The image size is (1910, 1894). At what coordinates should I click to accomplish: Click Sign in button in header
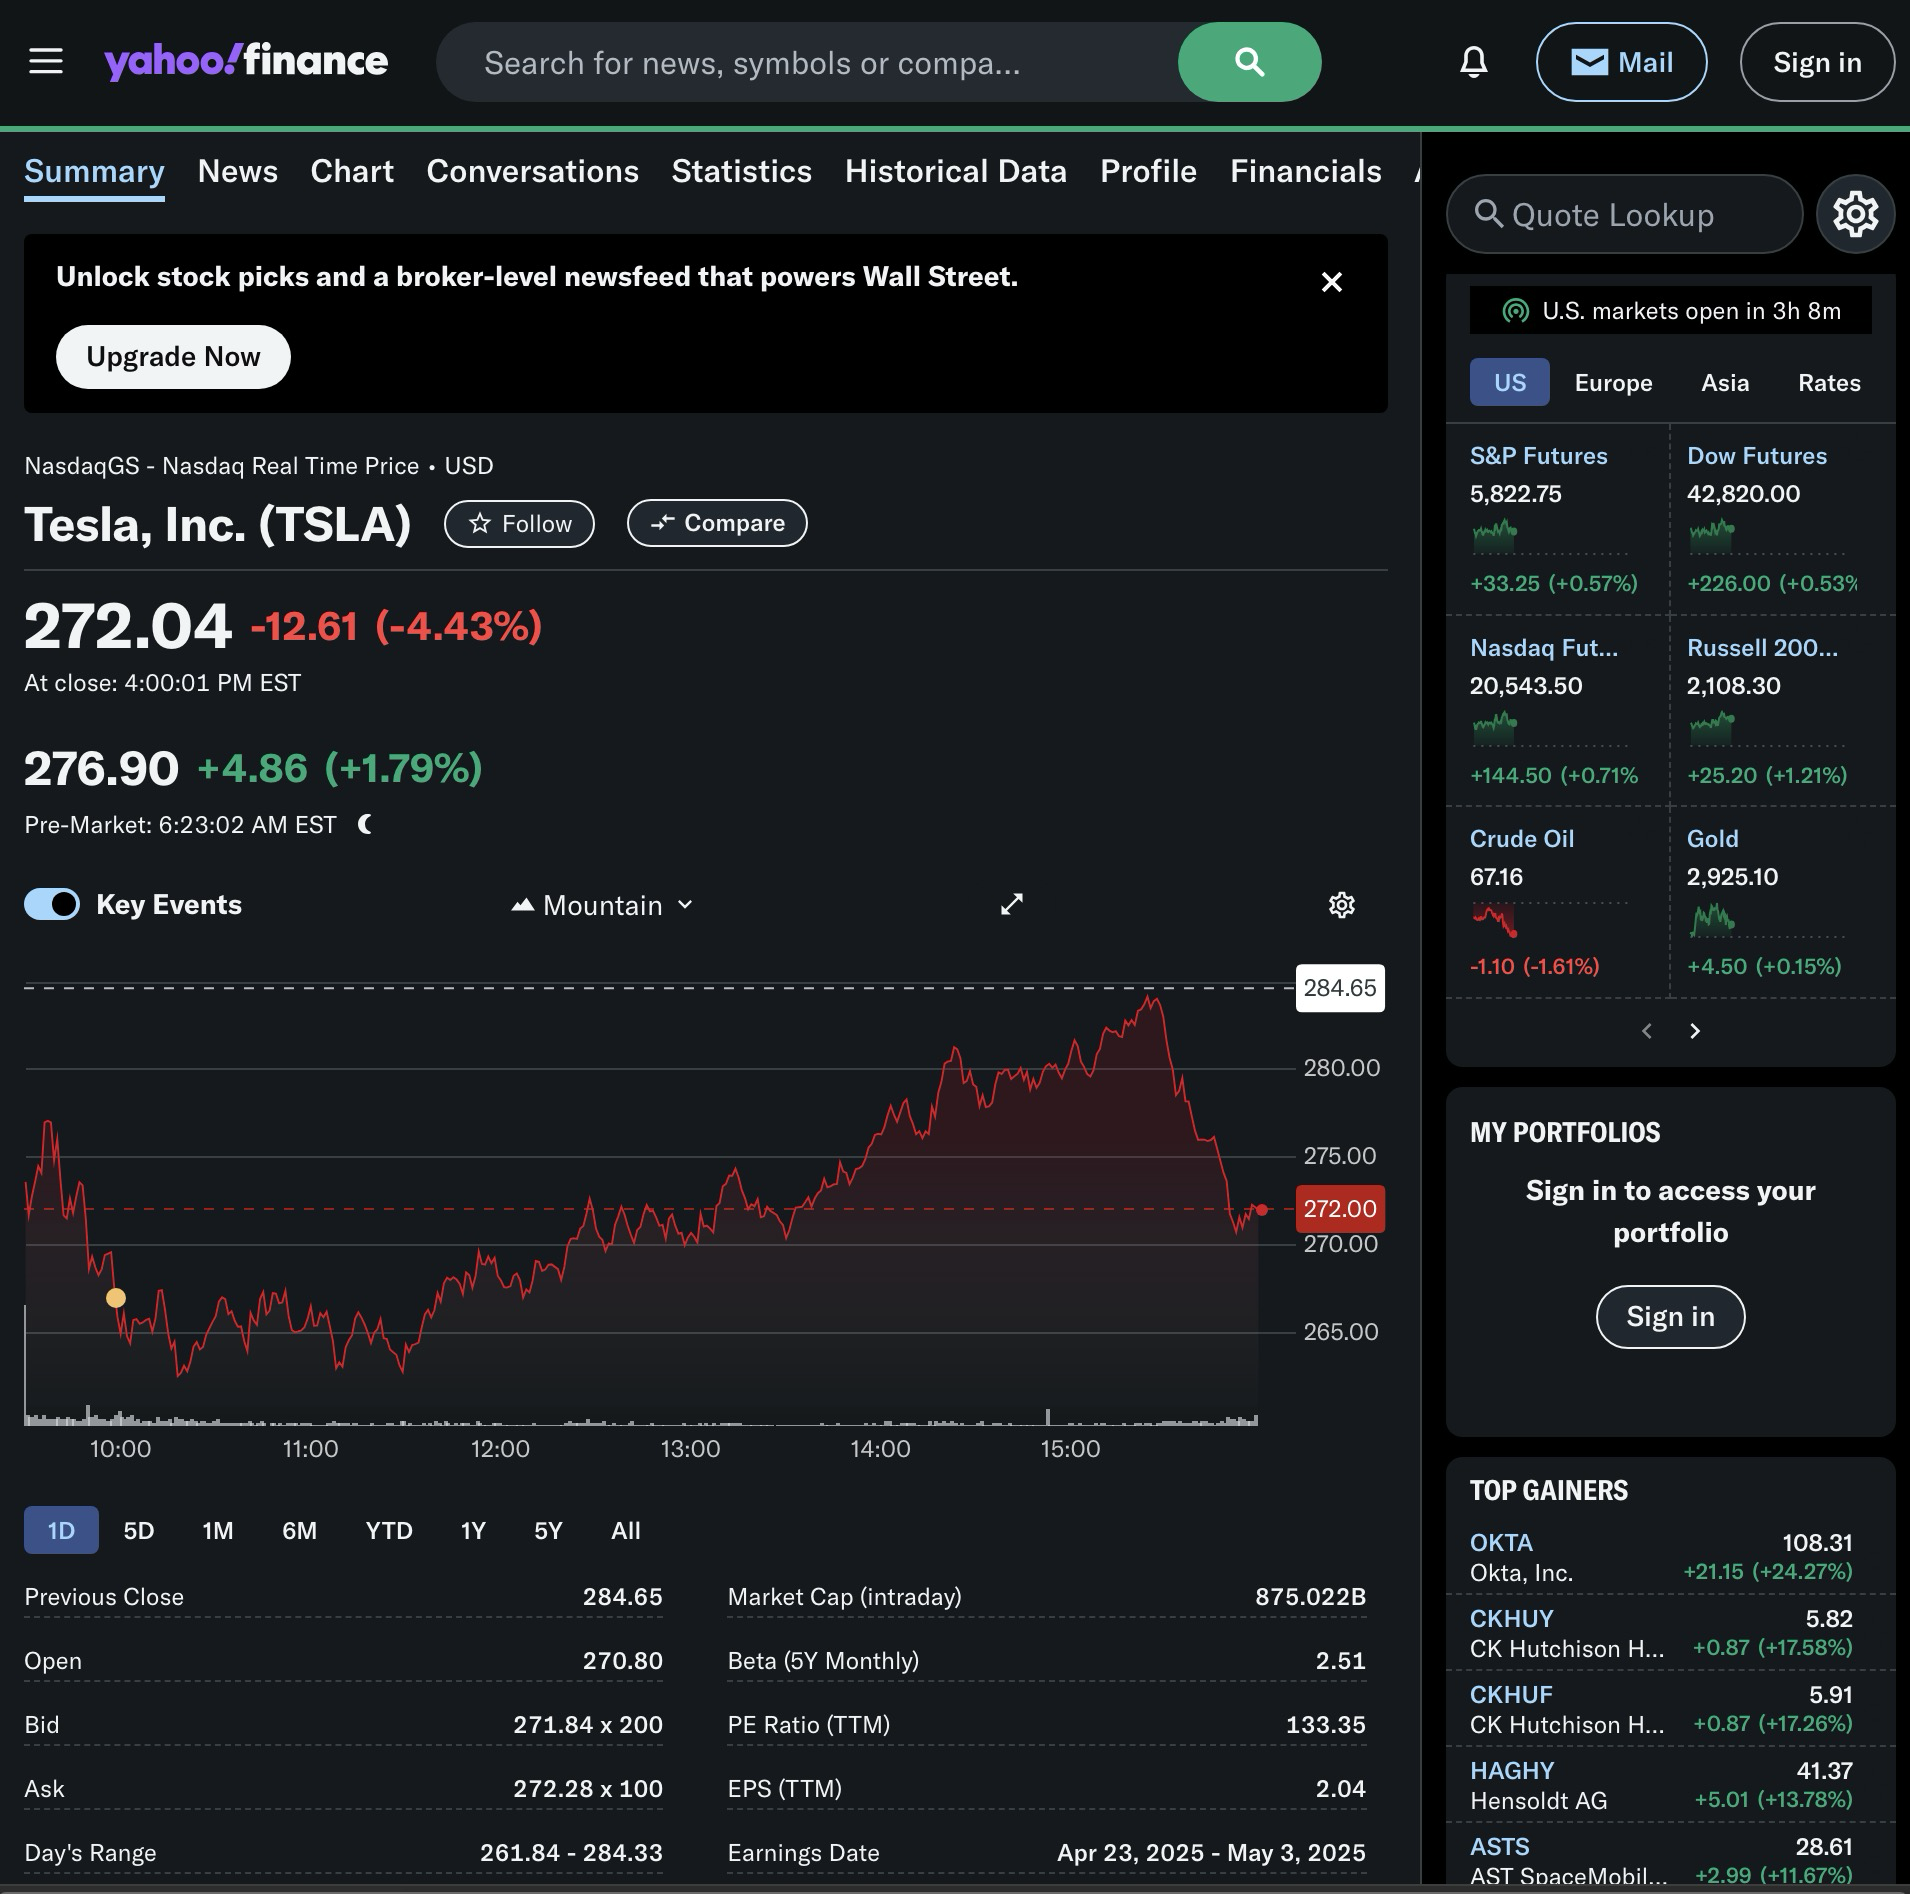(x=1817, y=62)
